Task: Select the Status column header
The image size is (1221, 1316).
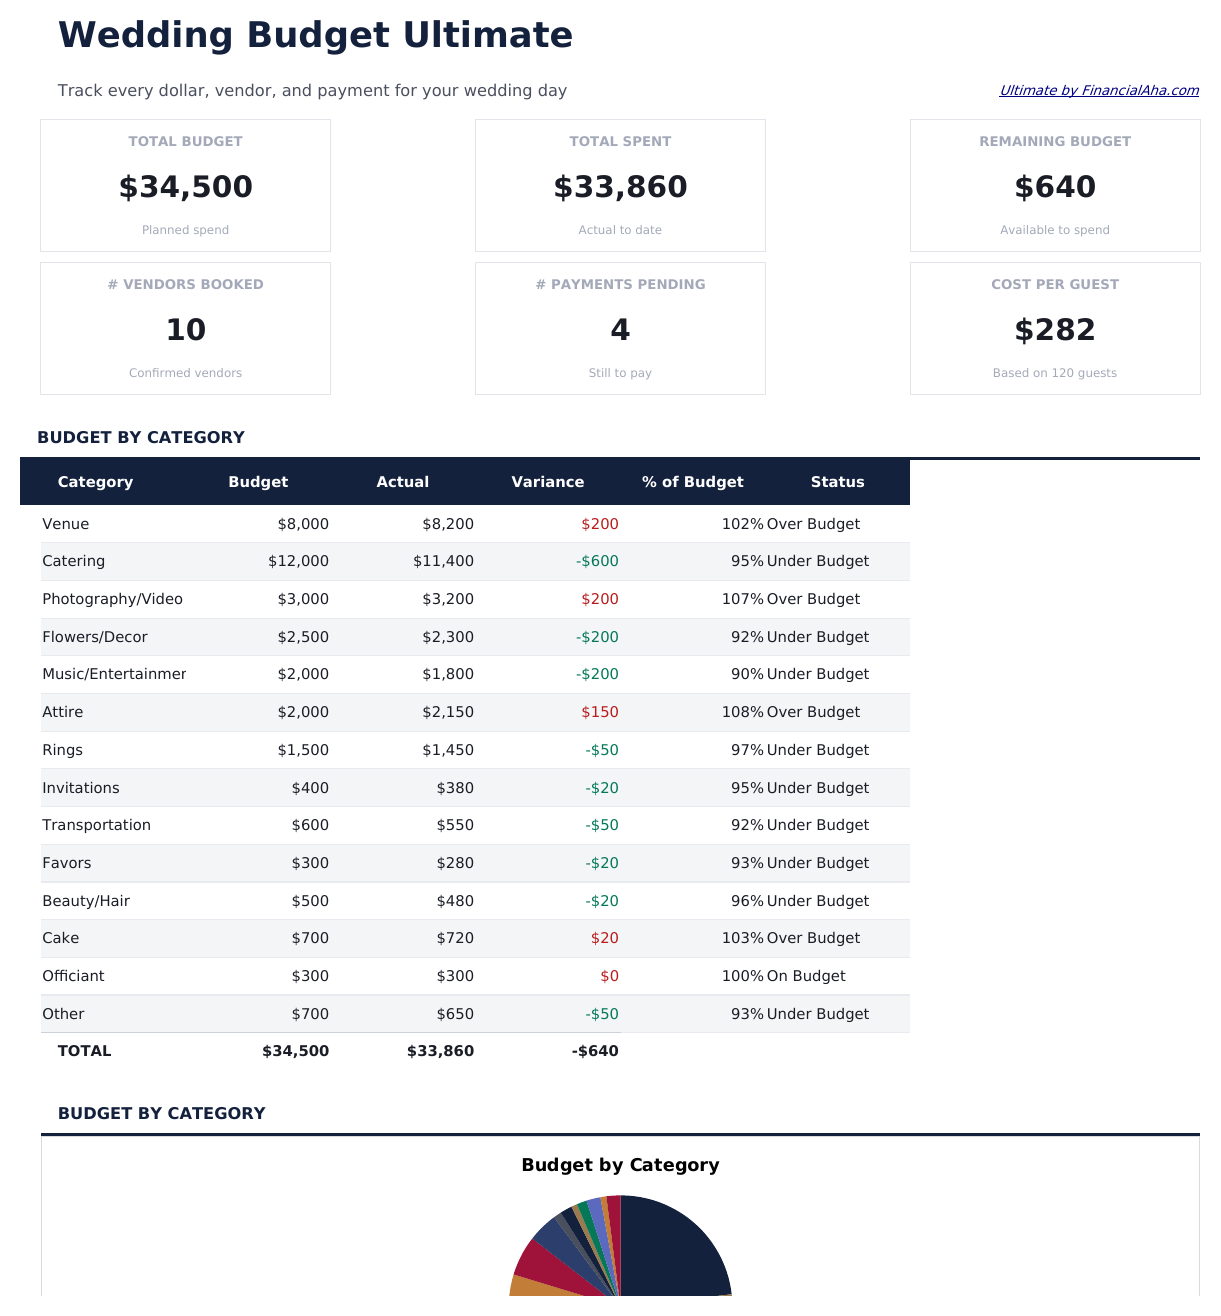Action: (837, 482)
